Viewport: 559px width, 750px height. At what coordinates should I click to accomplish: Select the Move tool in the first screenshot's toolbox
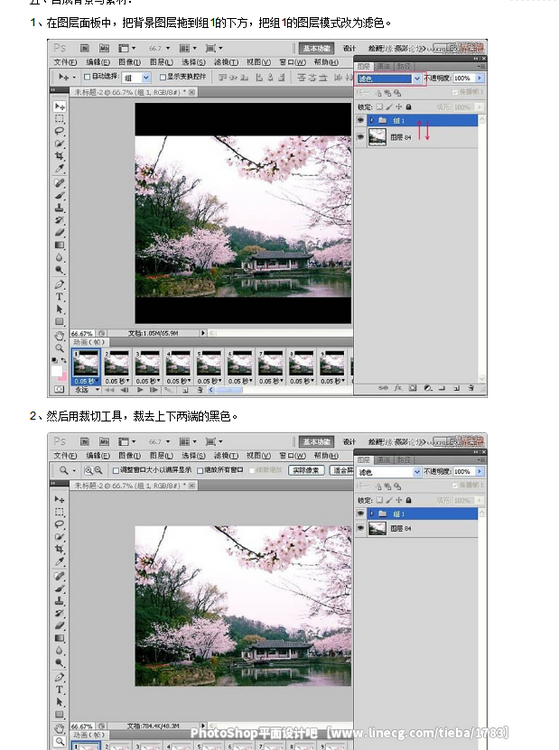(x=59, y=106)
